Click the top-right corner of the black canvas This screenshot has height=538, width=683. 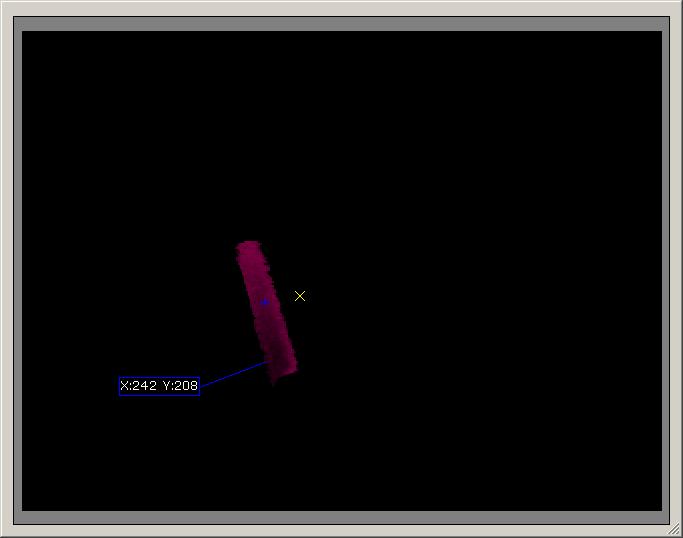click(x=660, y=33)
